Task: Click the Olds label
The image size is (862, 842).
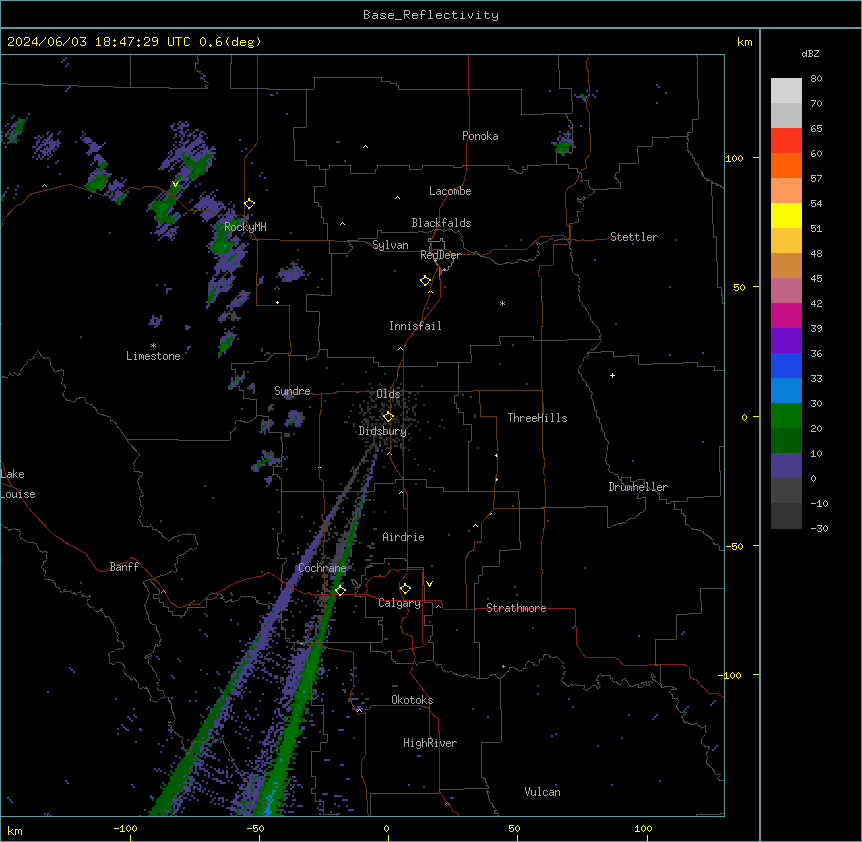Action: [x=388, y=394]
